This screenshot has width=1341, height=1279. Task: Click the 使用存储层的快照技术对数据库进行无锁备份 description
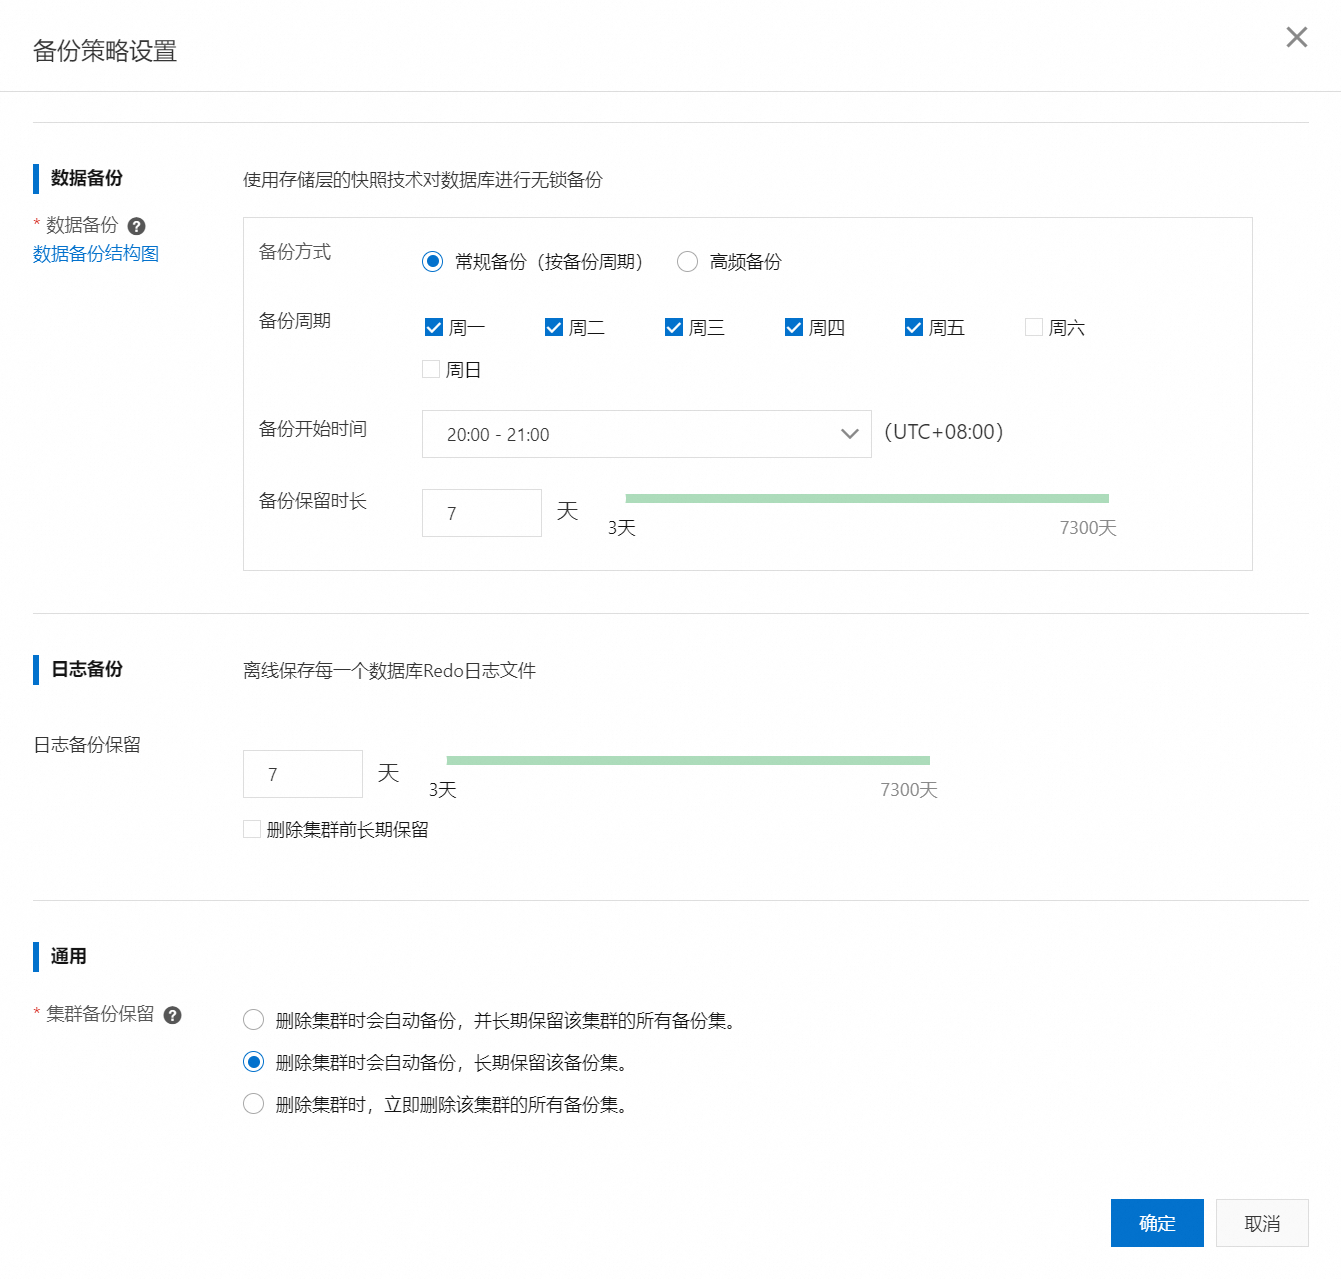pos(423,180)
